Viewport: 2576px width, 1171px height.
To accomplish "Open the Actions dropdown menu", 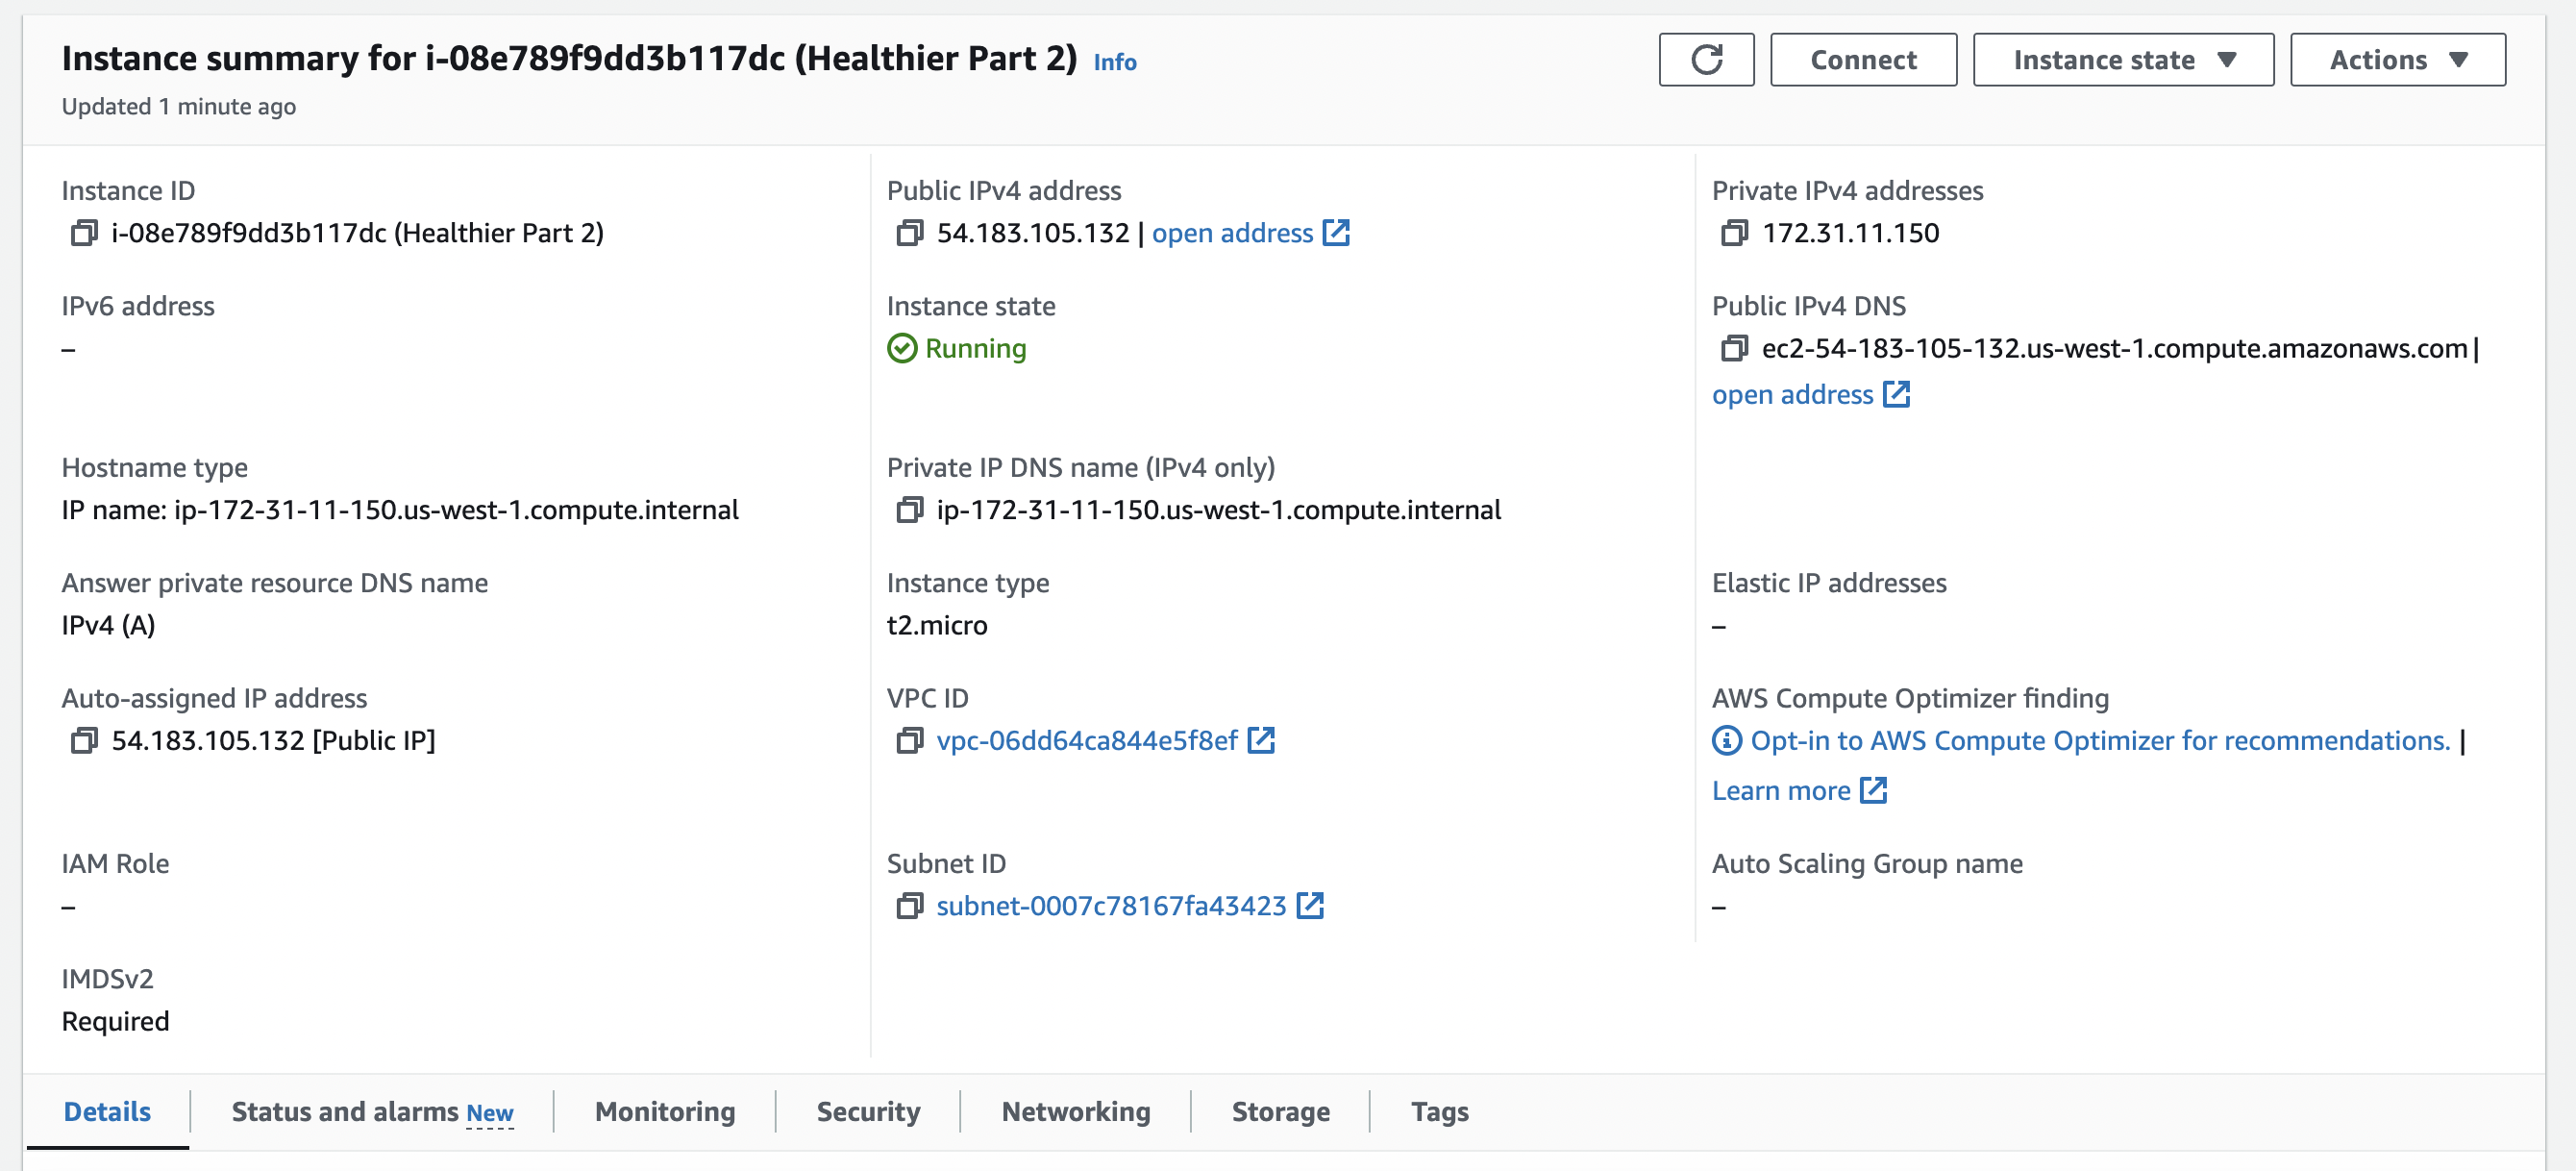I will point(2396,60).
